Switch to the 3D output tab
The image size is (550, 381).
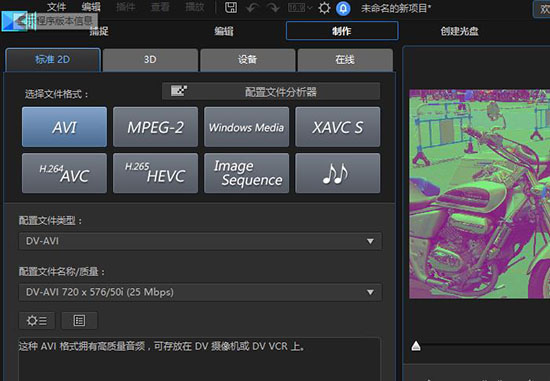click(150, 60)
